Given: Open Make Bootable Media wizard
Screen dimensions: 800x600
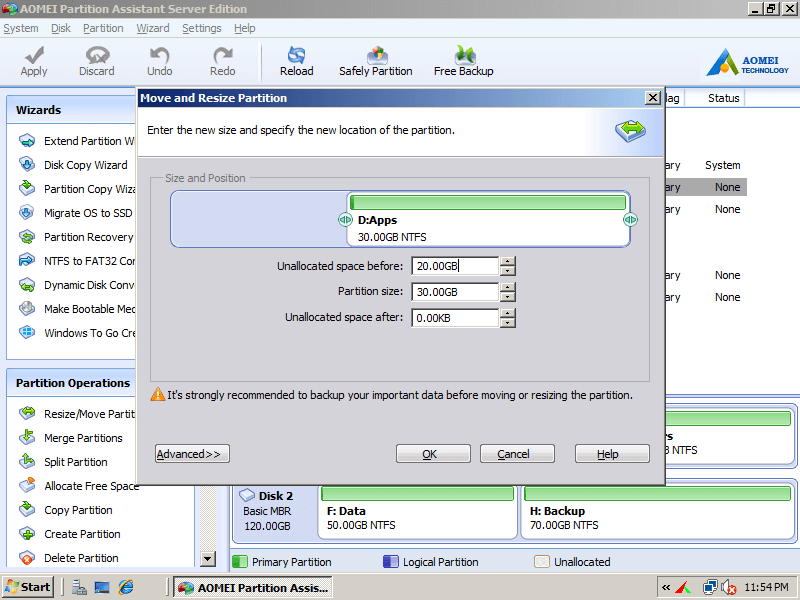Looking at the screenshot, I should tap(77, 309).
